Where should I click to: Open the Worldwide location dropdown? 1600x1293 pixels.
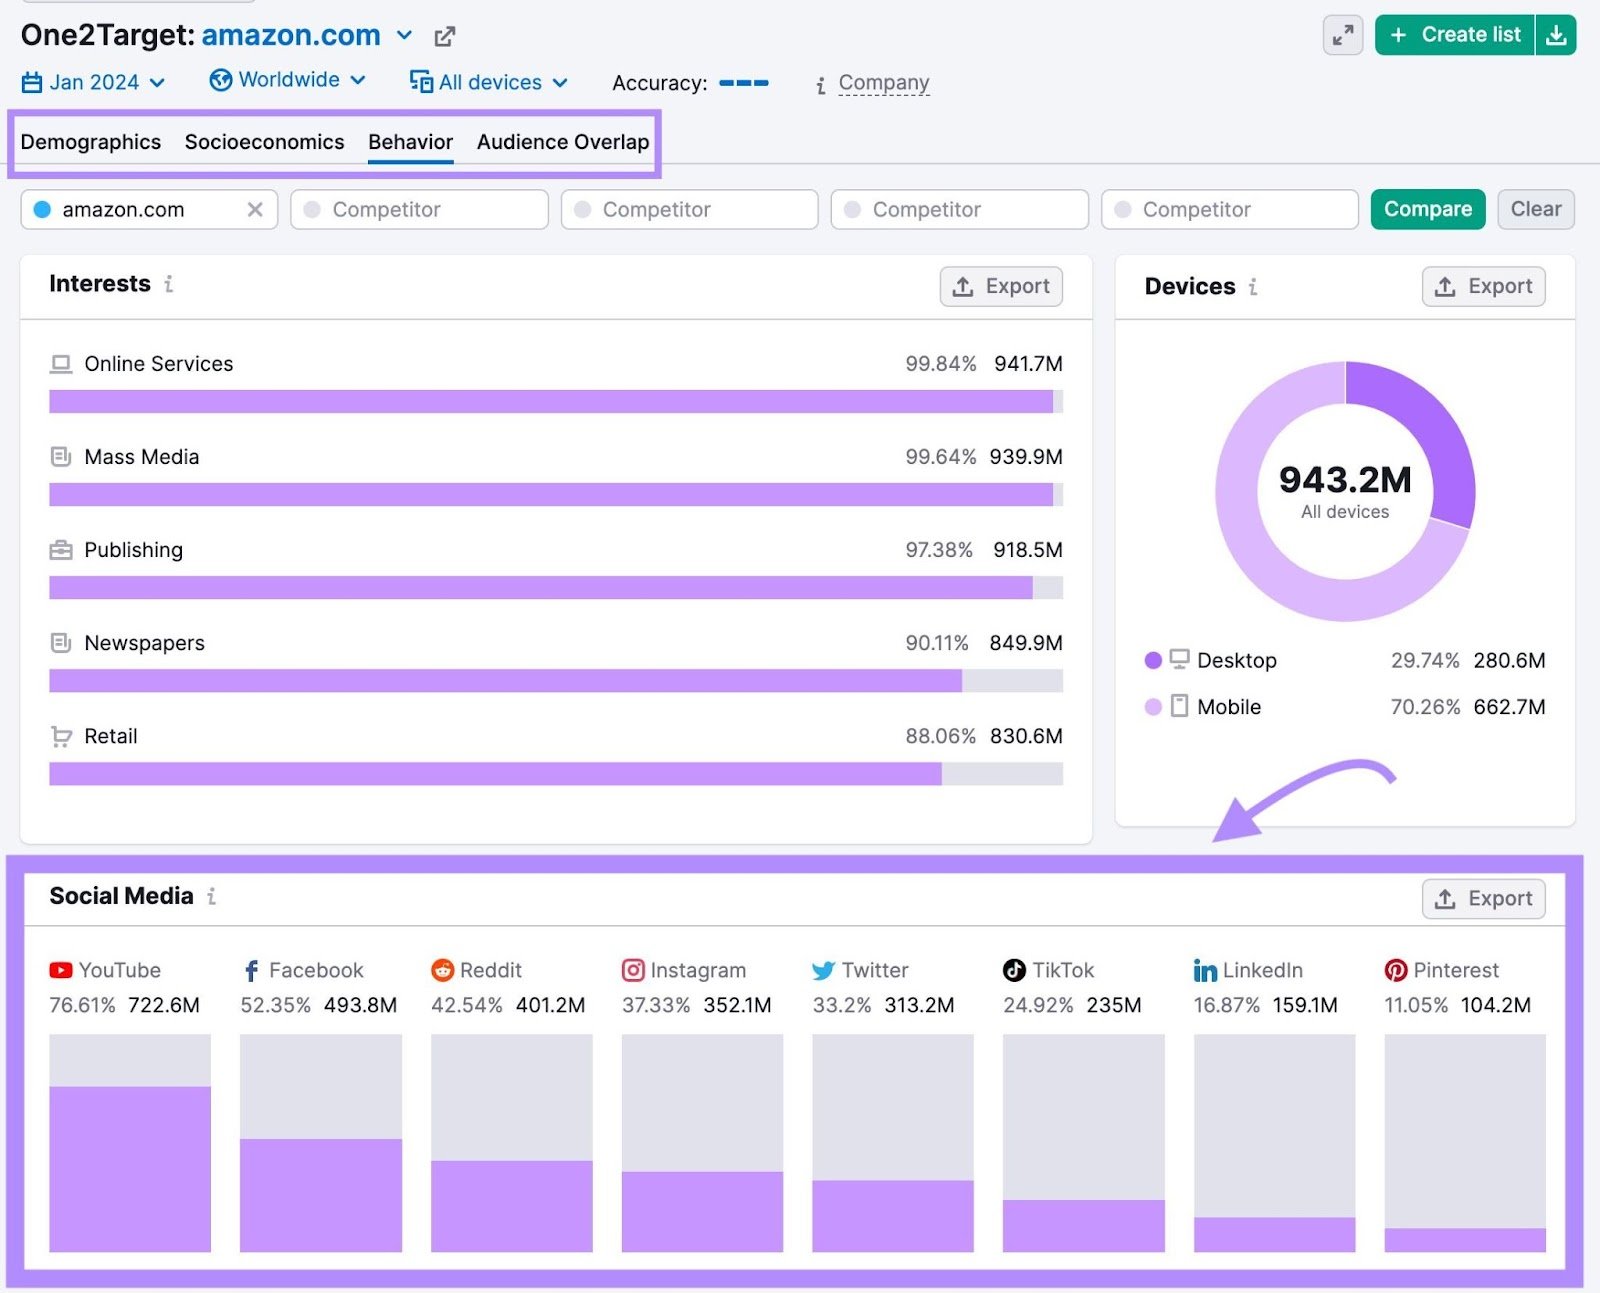287,80
